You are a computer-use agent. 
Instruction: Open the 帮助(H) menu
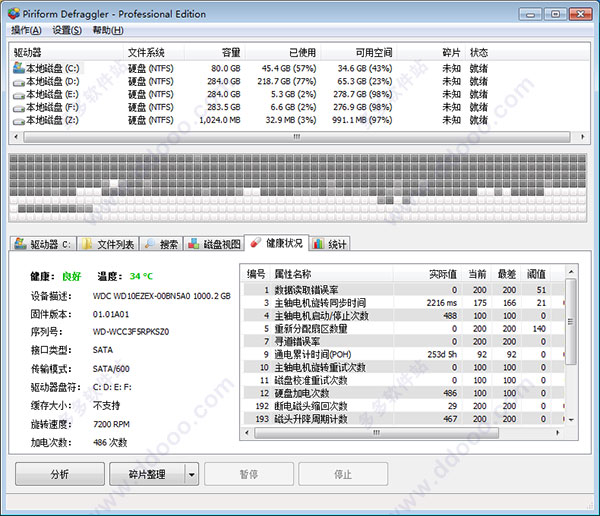click(x=108, y=30)
